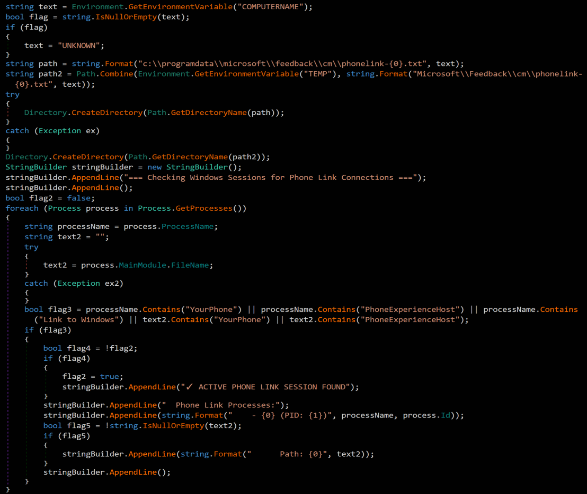
Task: Click the 'bool flag5' declaration line
Action: tap(143, 426)
